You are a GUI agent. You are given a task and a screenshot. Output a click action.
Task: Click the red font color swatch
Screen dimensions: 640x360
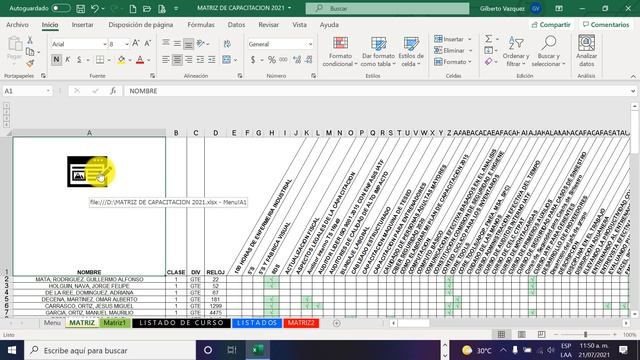coord(140,60)
